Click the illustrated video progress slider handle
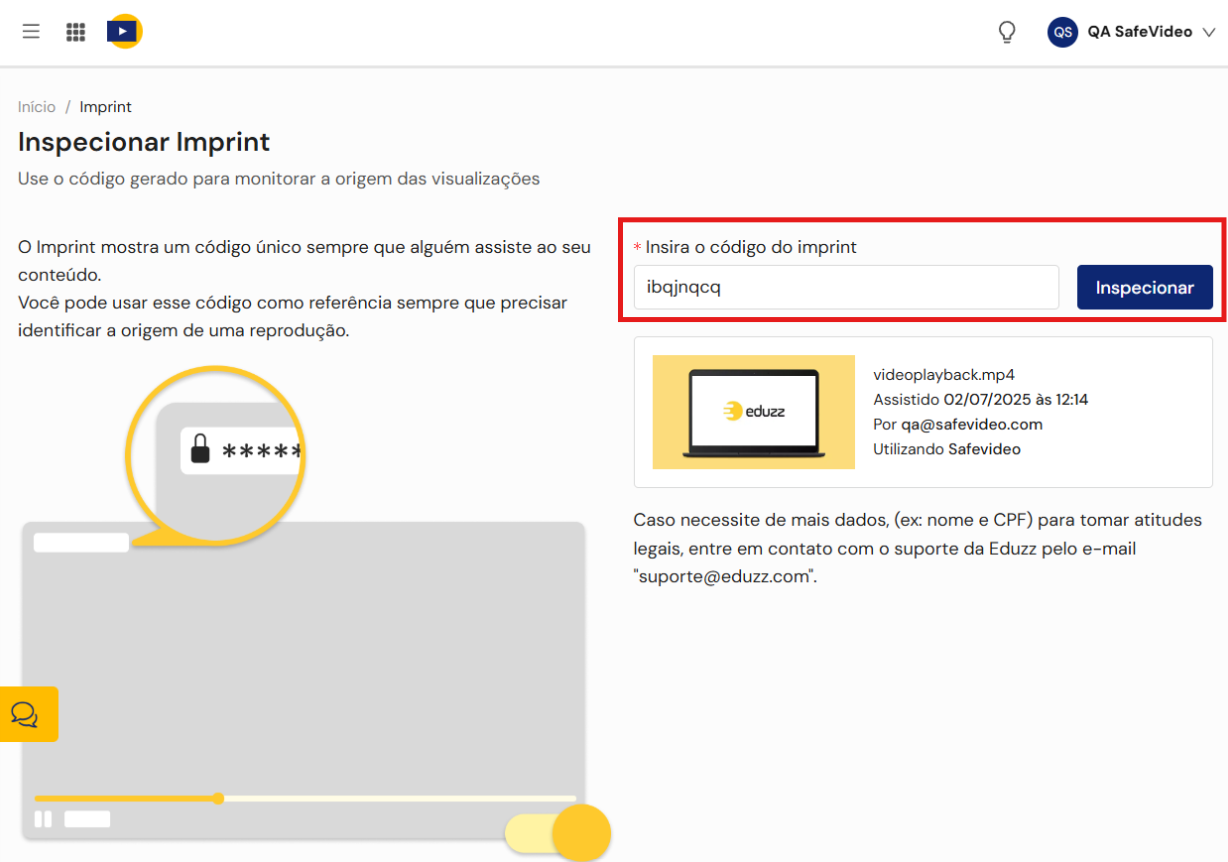1228x862 pixels. (x=218, y=798)
